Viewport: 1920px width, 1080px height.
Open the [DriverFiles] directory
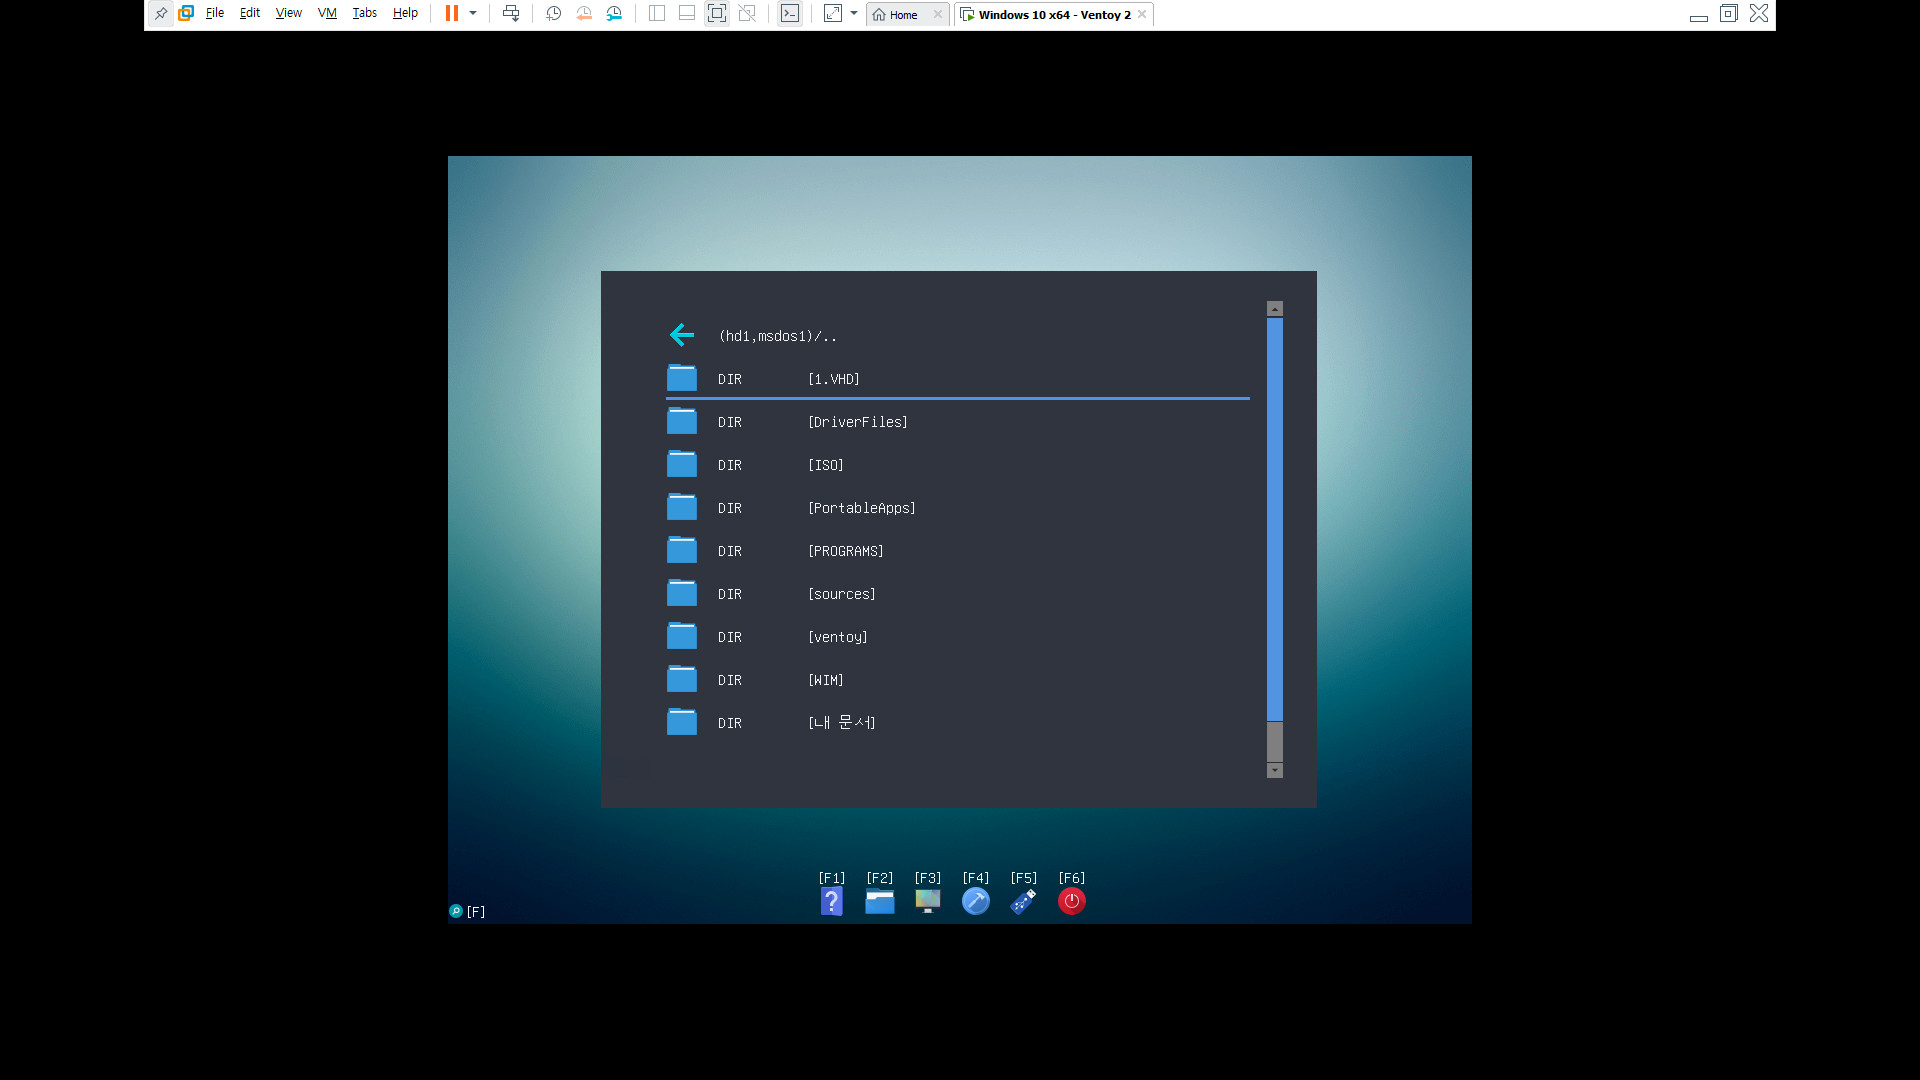[958, 422]
